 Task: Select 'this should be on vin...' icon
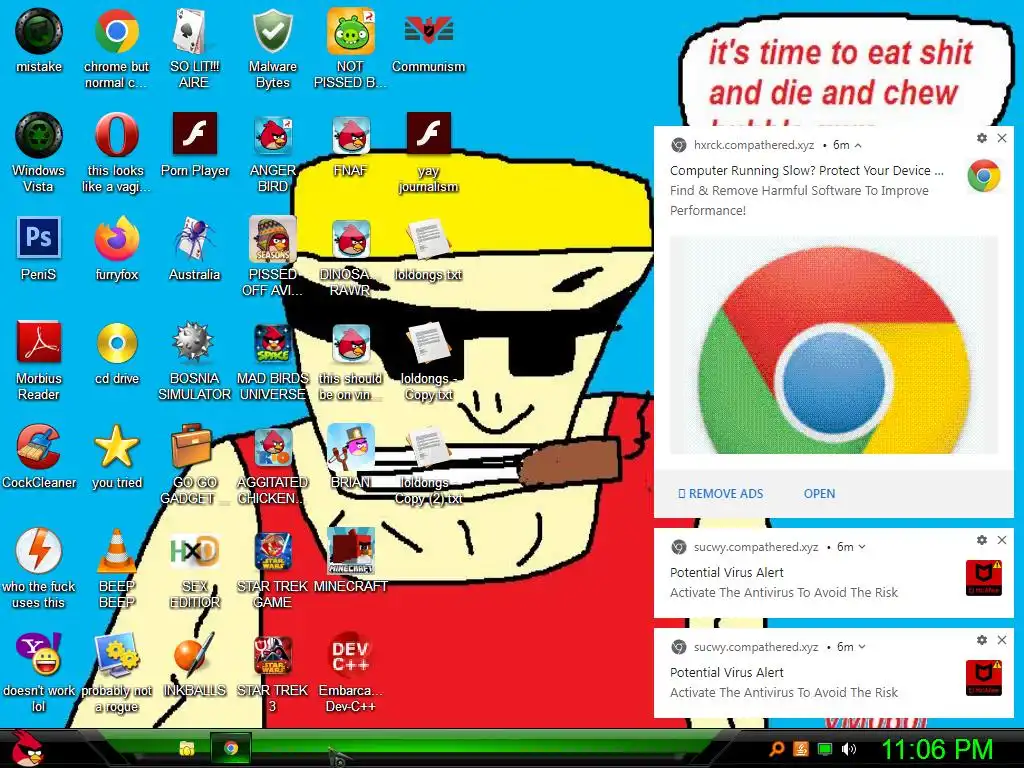[351, 343]
